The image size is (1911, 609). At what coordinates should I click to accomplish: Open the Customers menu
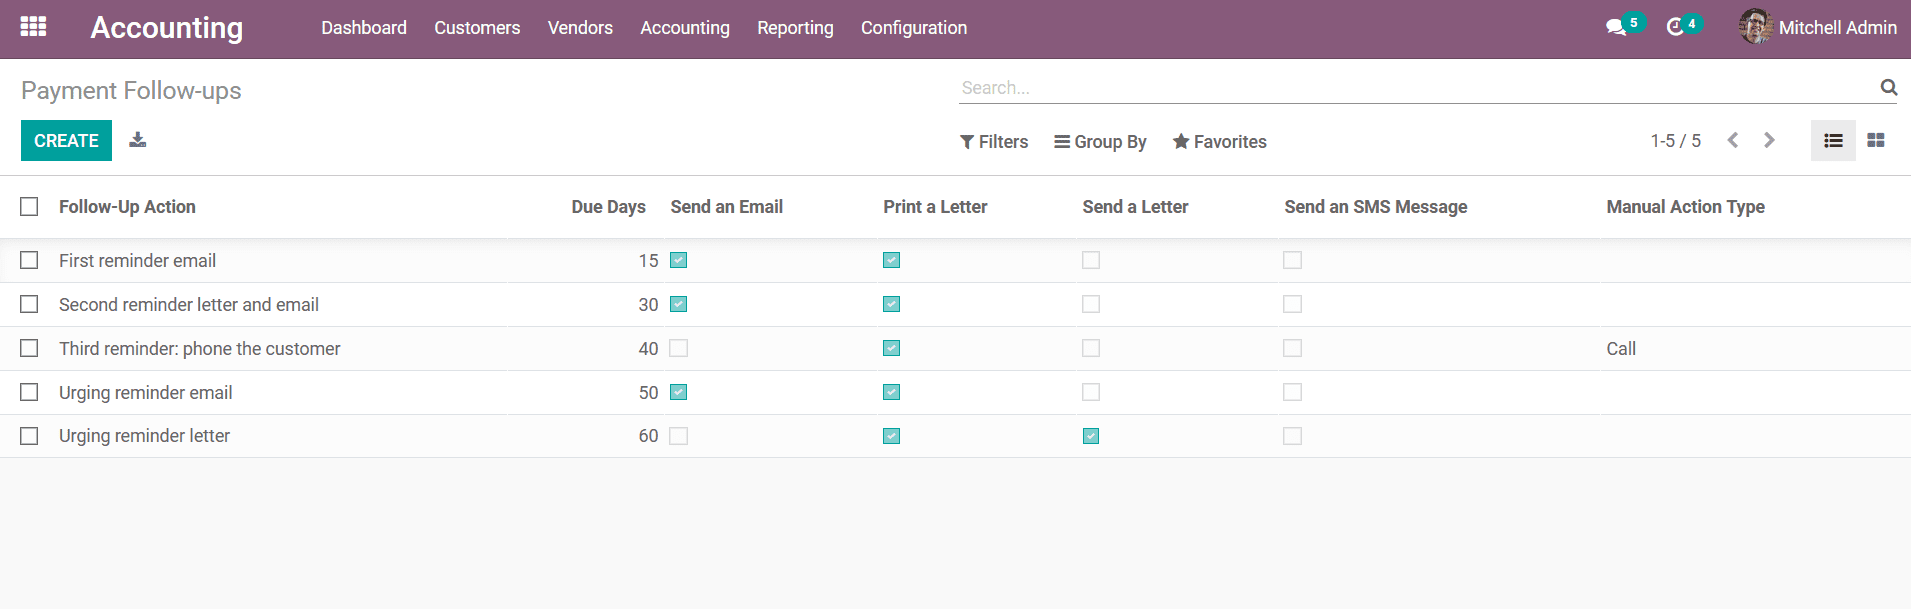(x=477, y=28)
